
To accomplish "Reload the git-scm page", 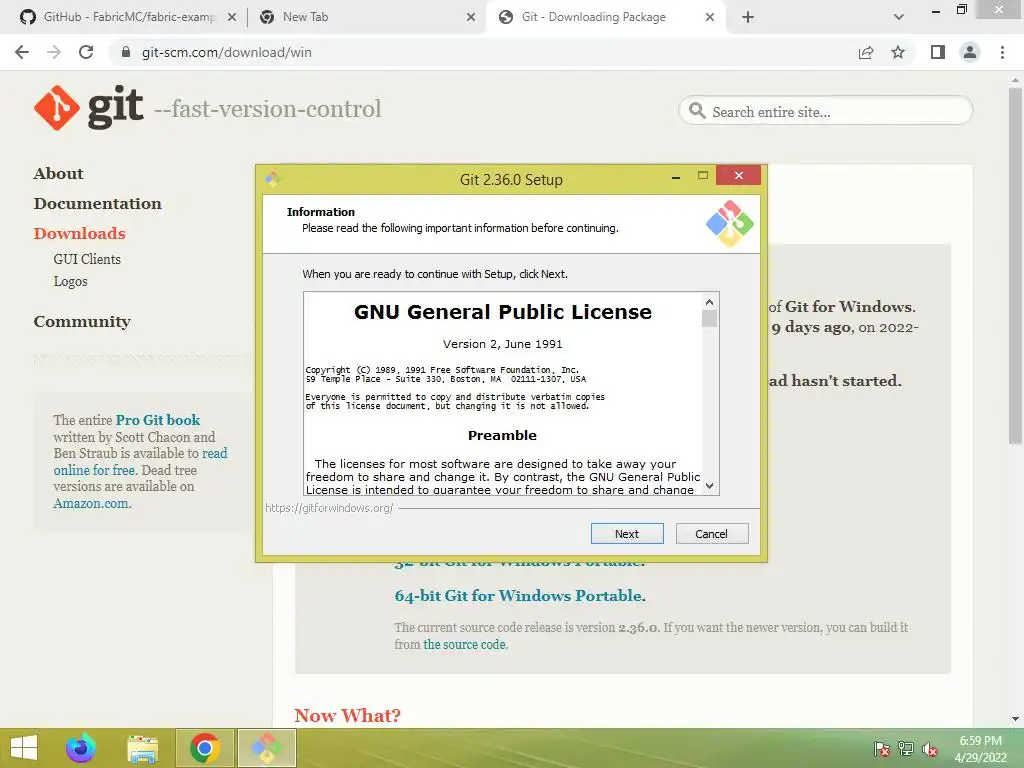I will tap(86, 52).
